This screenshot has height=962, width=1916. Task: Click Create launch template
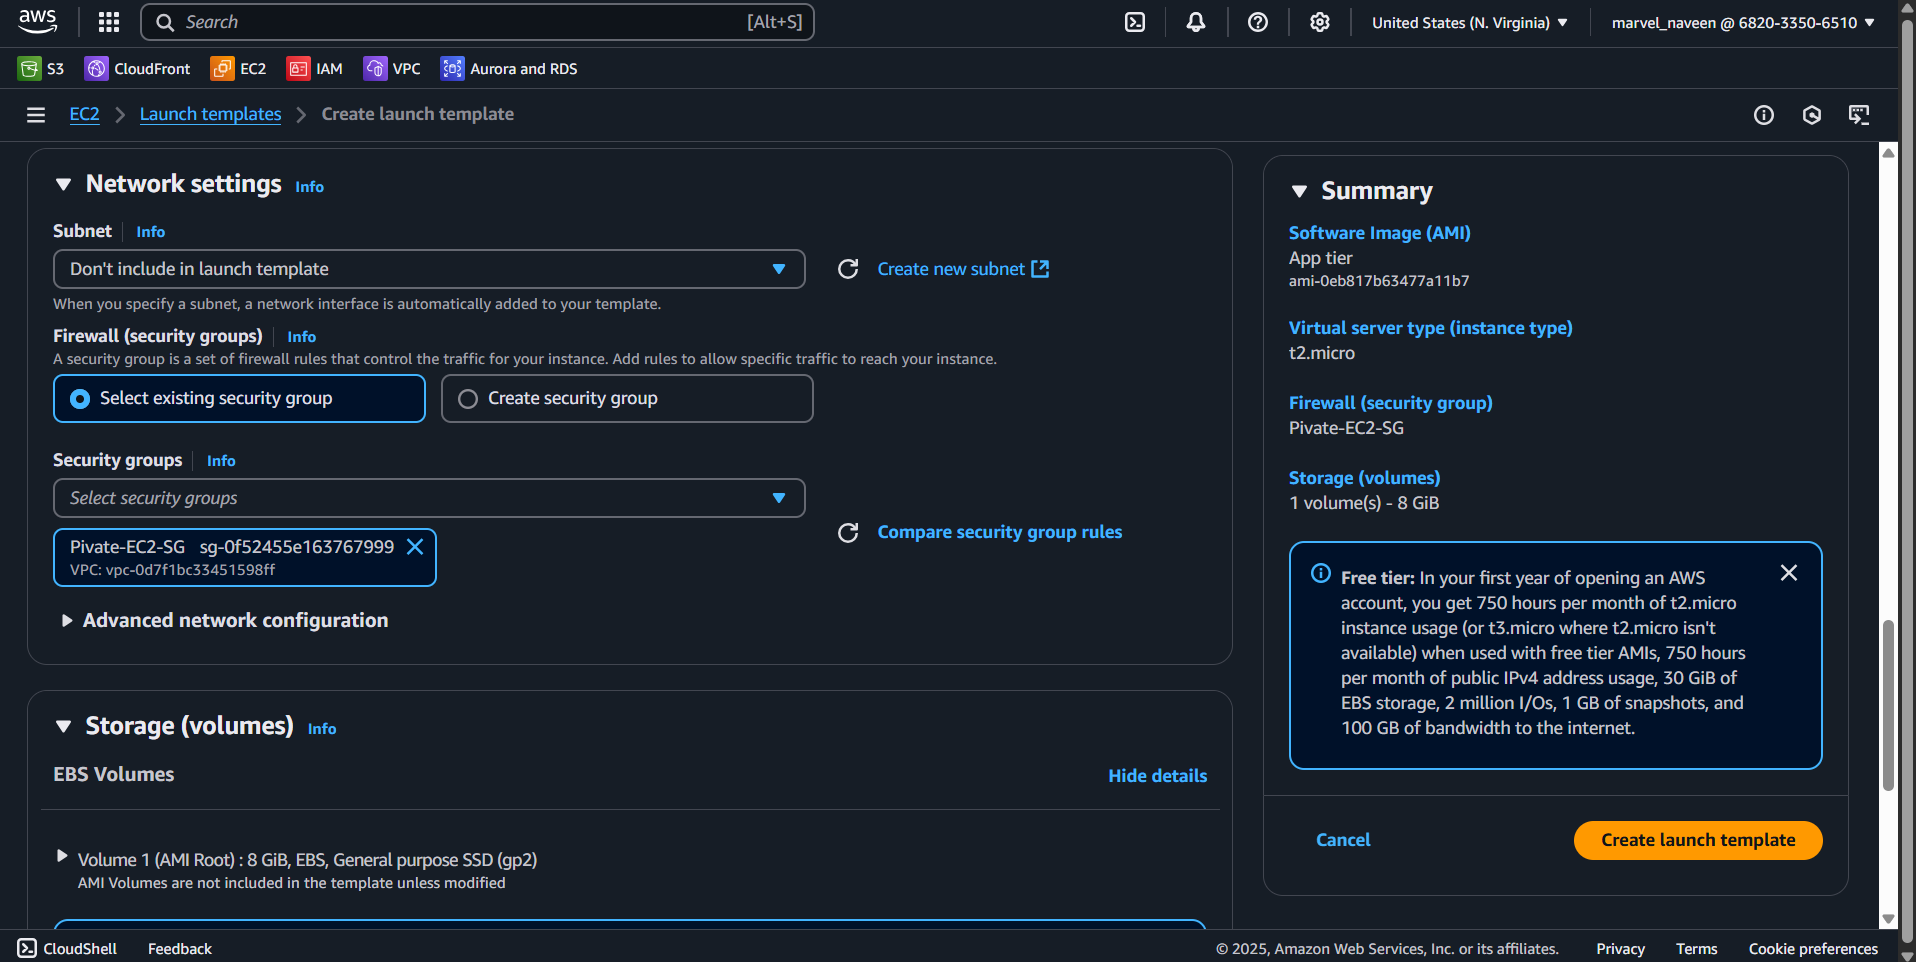point(1698,840)
